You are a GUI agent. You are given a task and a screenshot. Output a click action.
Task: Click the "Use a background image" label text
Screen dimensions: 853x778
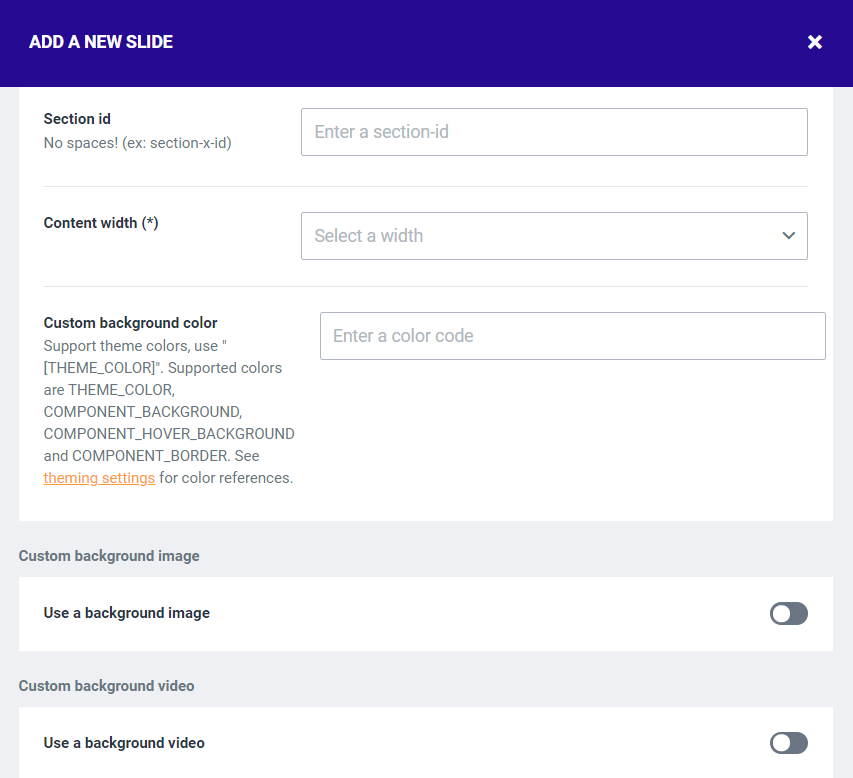point(126,613)
